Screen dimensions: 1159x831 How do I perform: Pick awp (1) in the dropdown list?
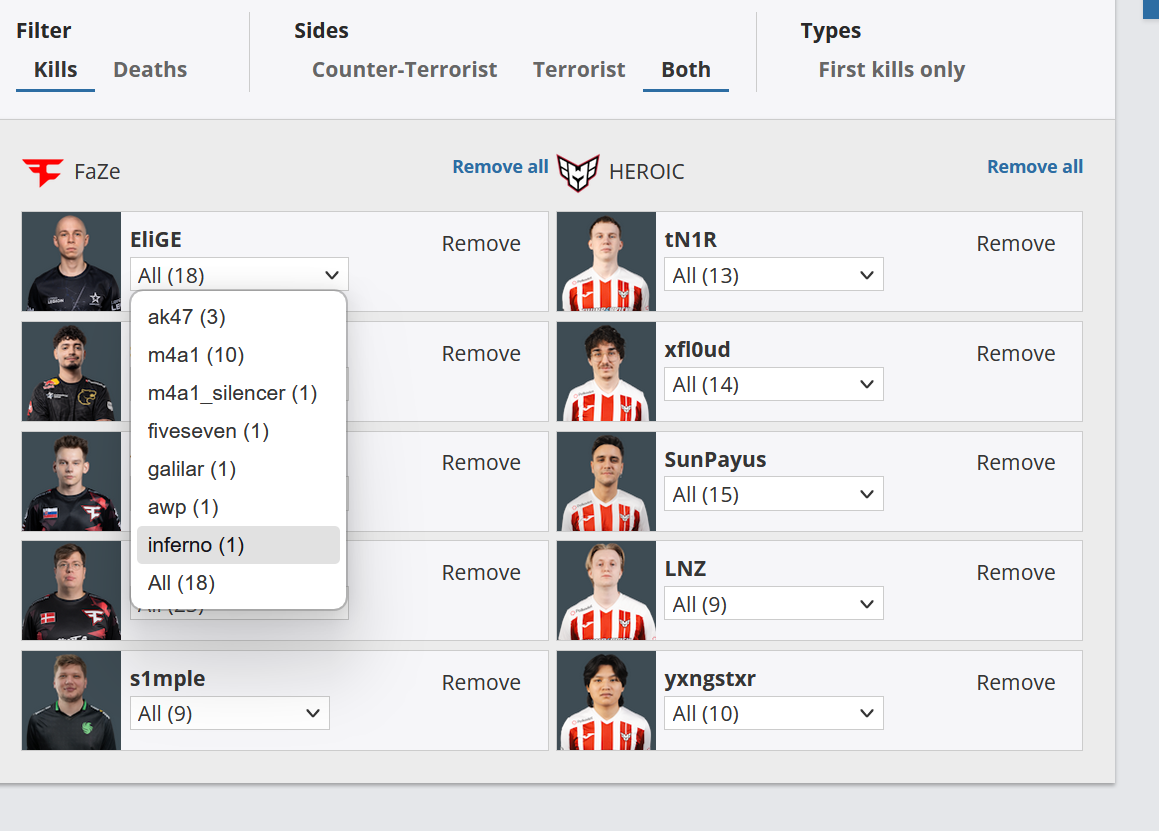point(183,507)
